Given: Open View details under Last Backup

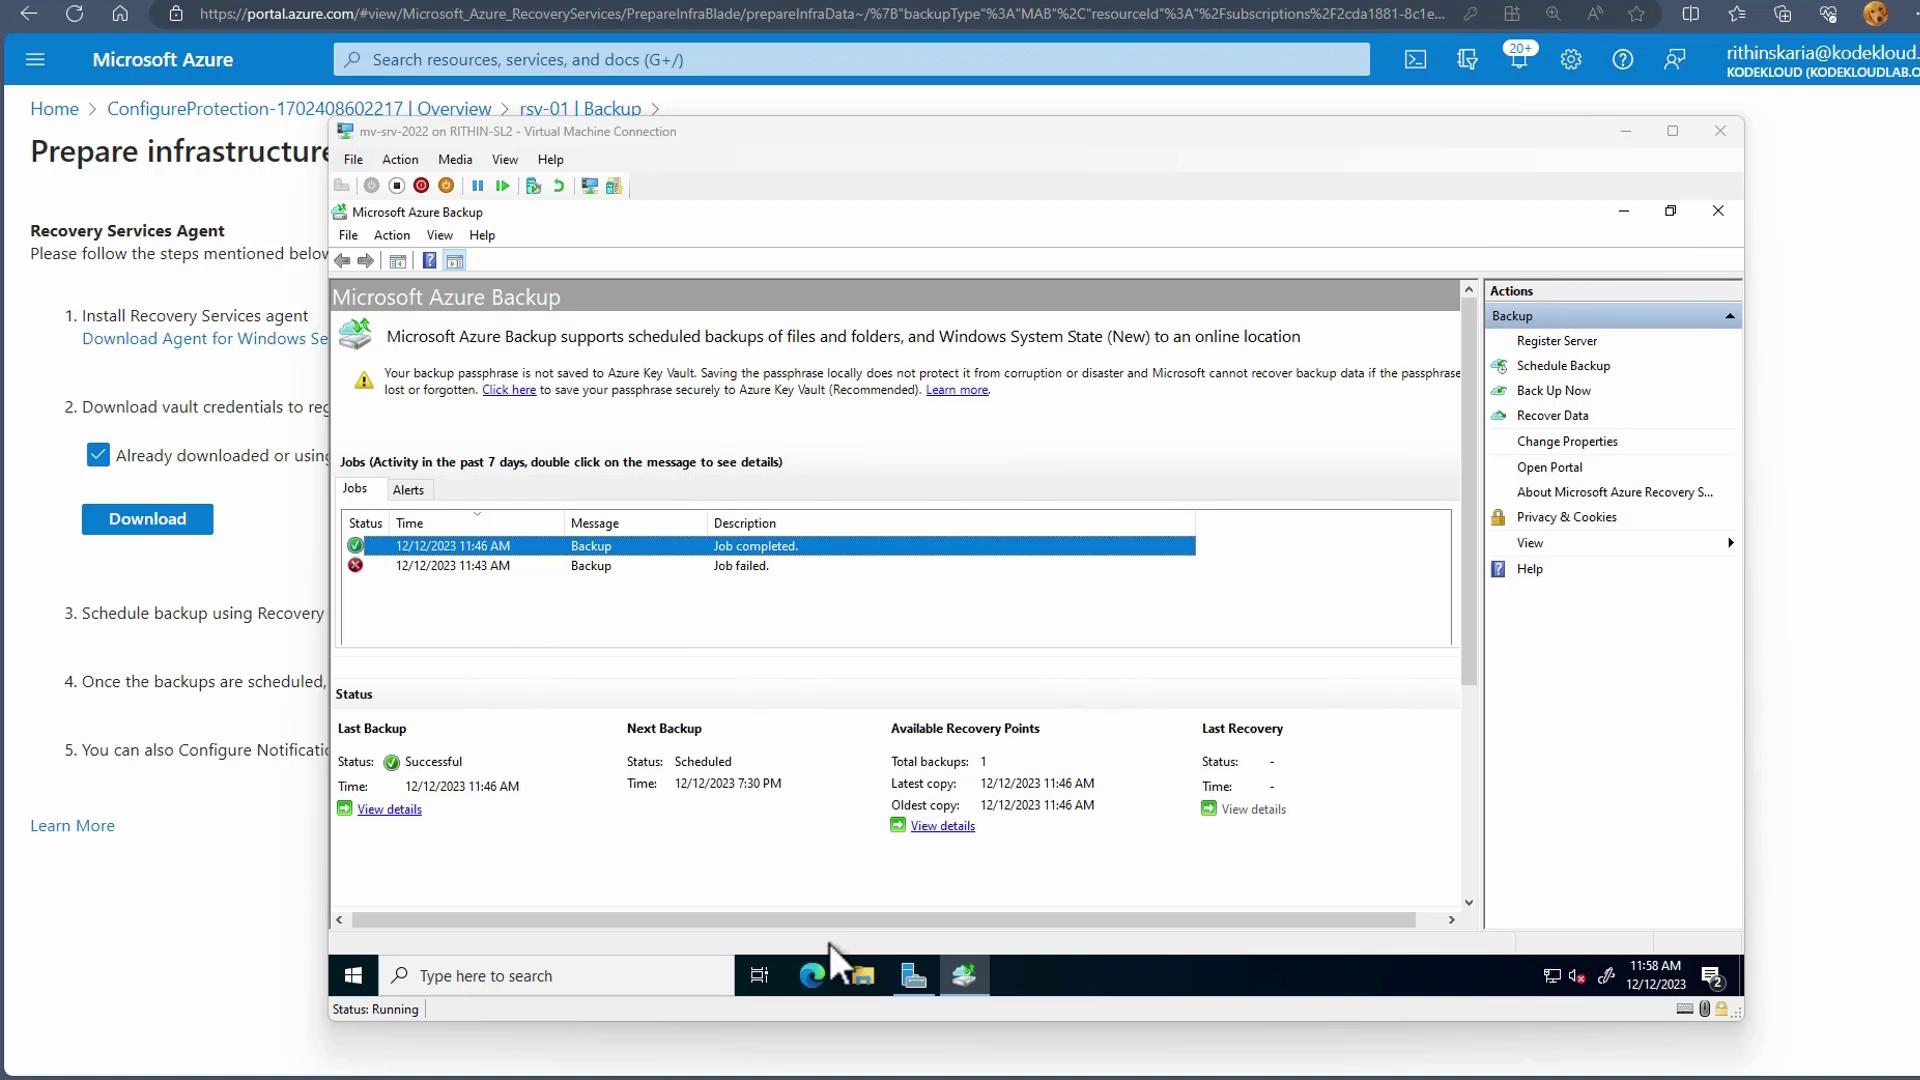Looking at the screenshot, I should click(389, 810).
